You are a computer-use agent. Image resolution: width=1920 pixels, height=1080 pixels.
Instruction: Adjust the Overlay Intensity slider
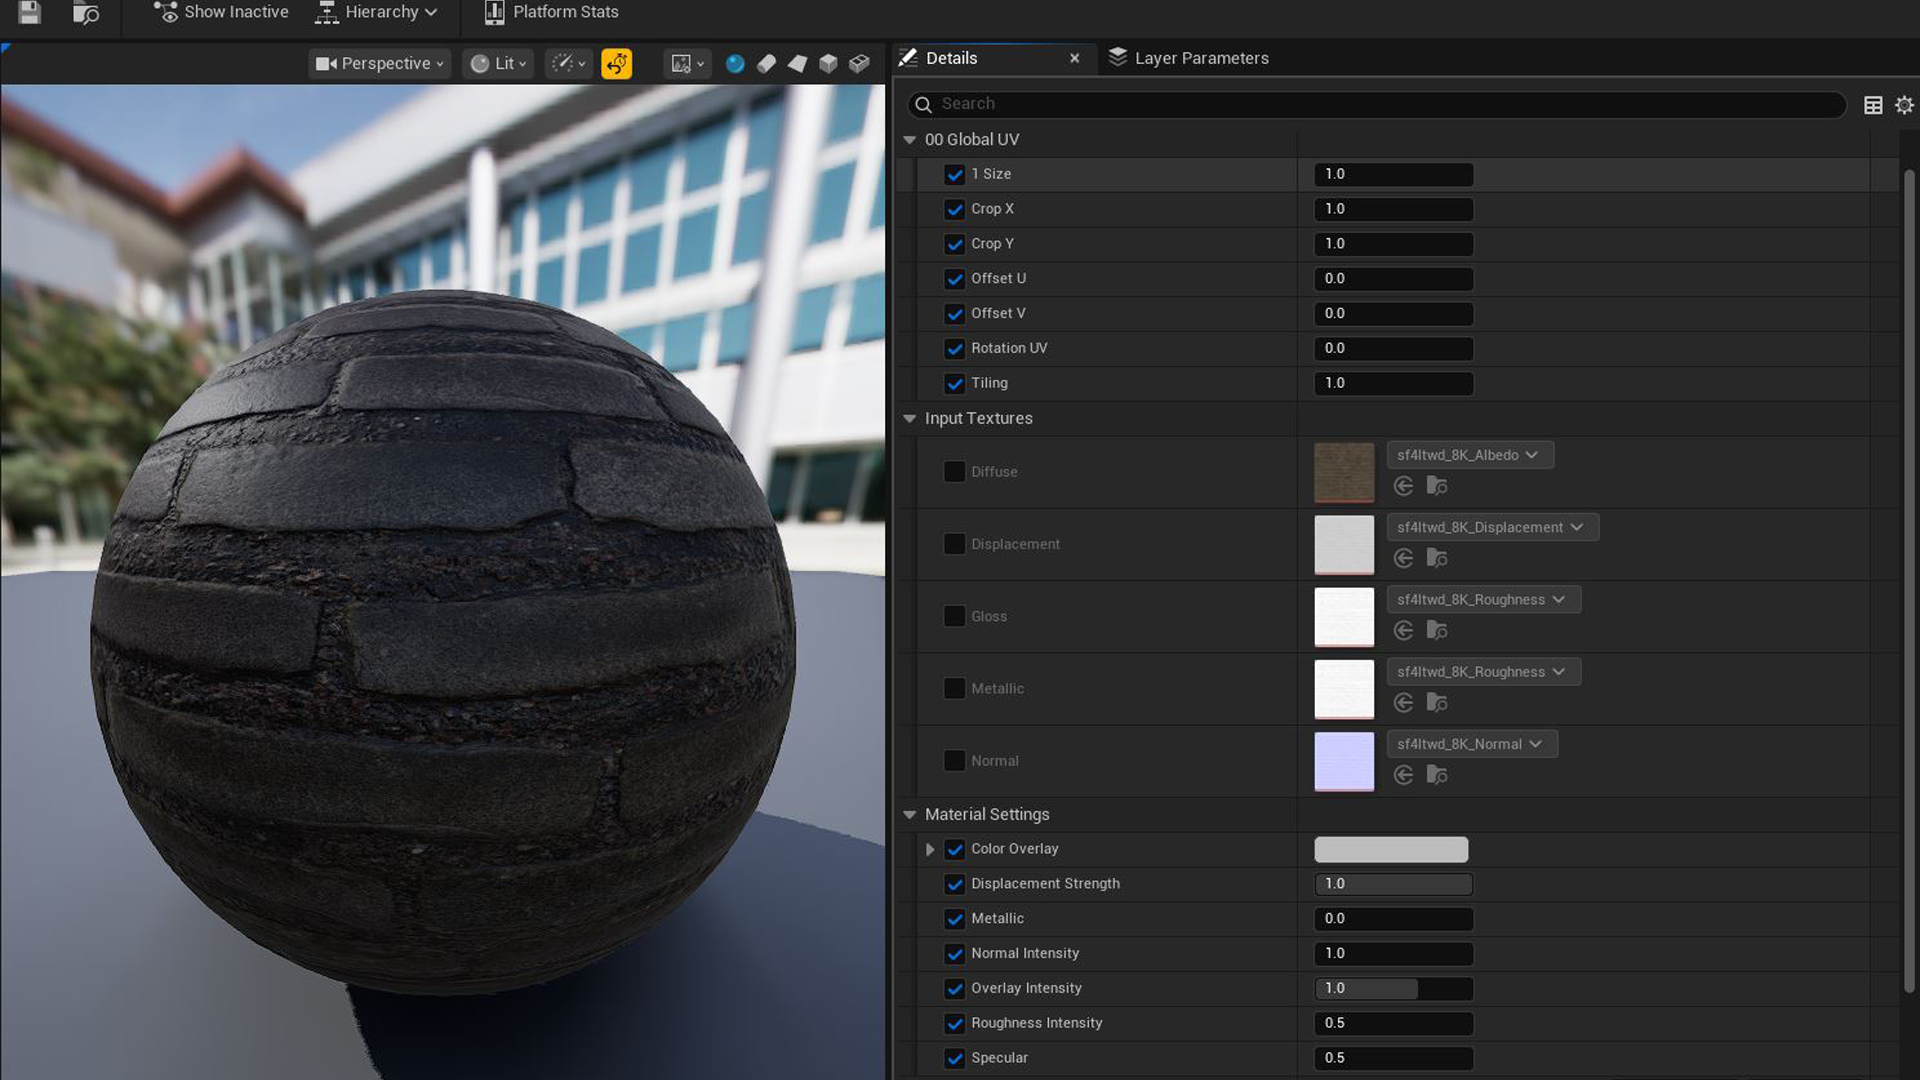(1393, 988)
